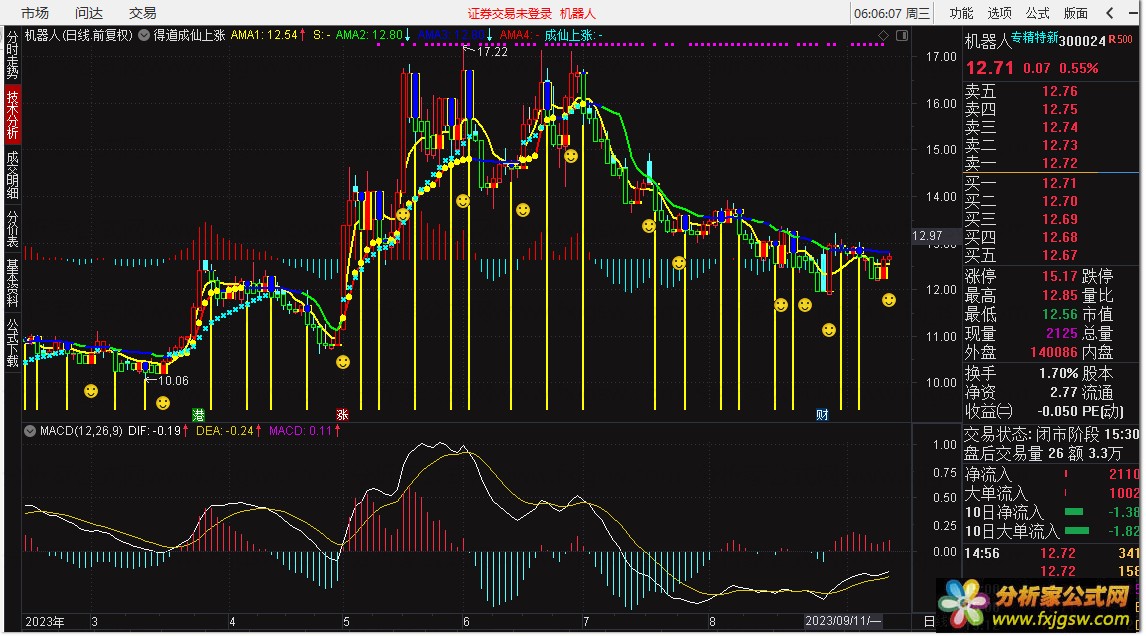Select the 卖四 12.75 quote row

[1050, 109]
